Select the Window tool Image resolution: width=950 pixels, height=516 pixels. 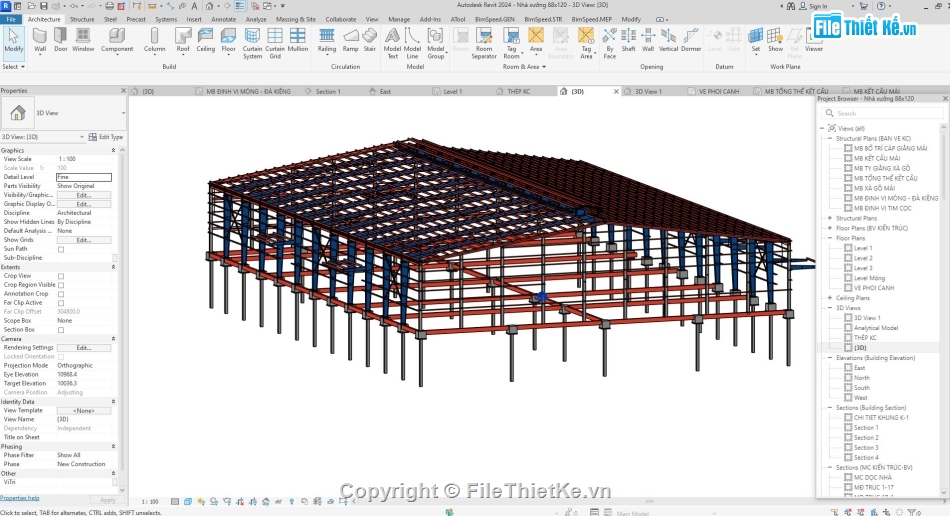[83, 40]
